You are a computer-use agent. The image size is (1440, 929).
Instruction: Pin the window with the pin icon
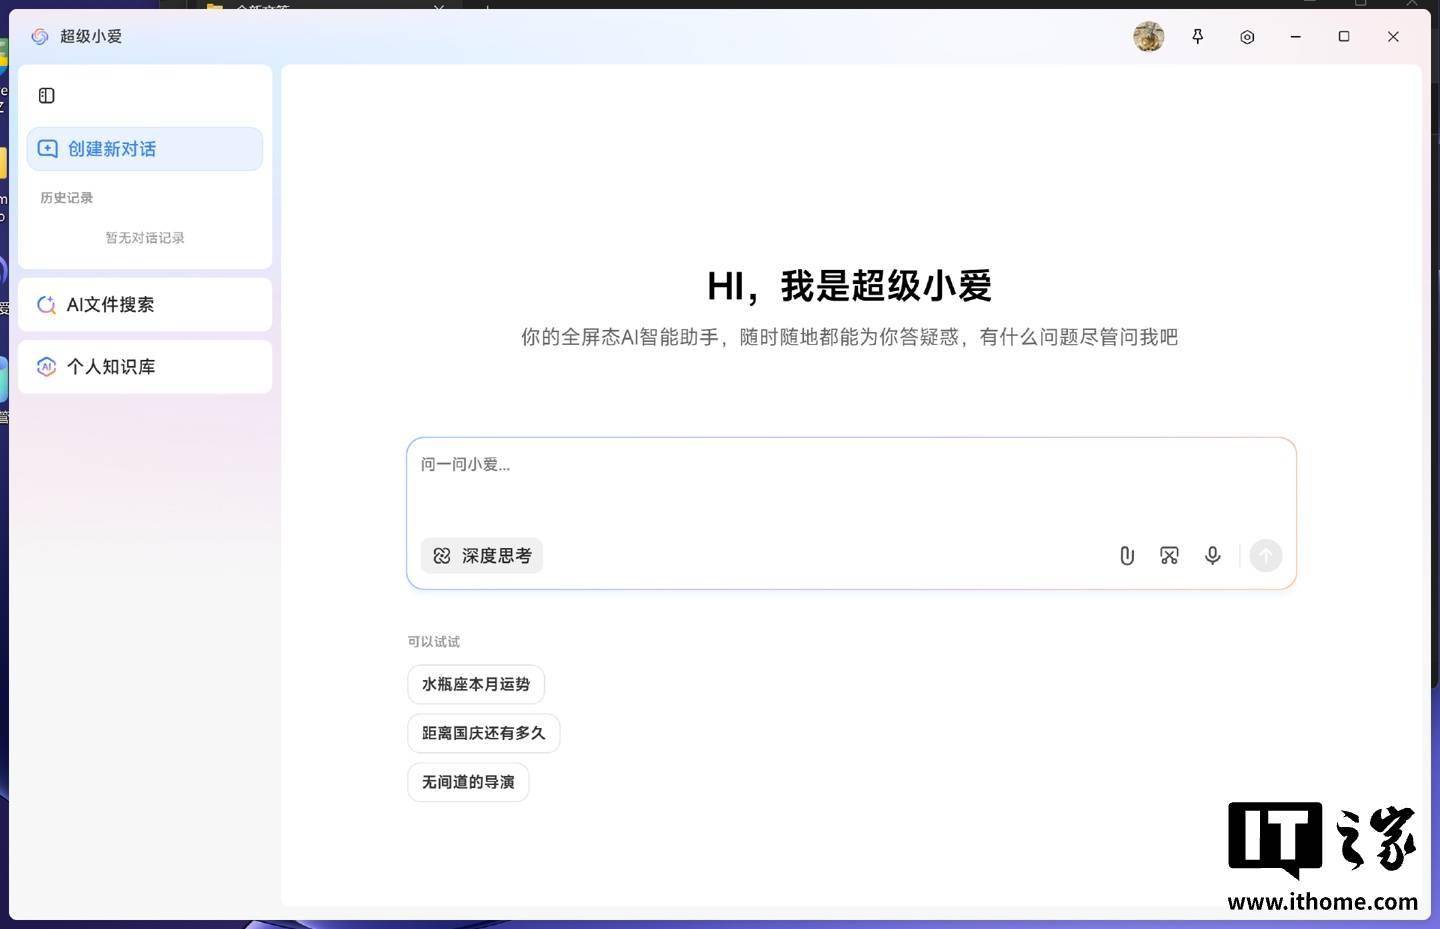1198,37
